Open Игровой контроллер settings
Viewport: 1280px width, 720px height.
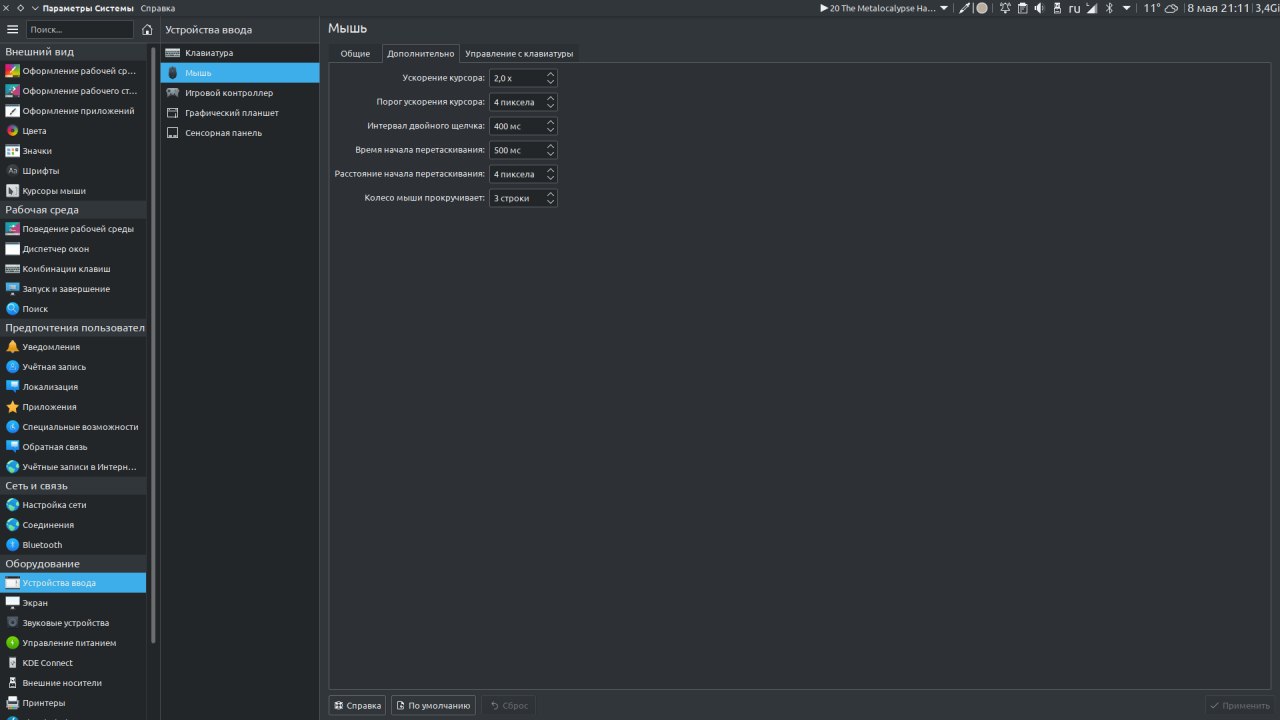click(x=240, y=93)
